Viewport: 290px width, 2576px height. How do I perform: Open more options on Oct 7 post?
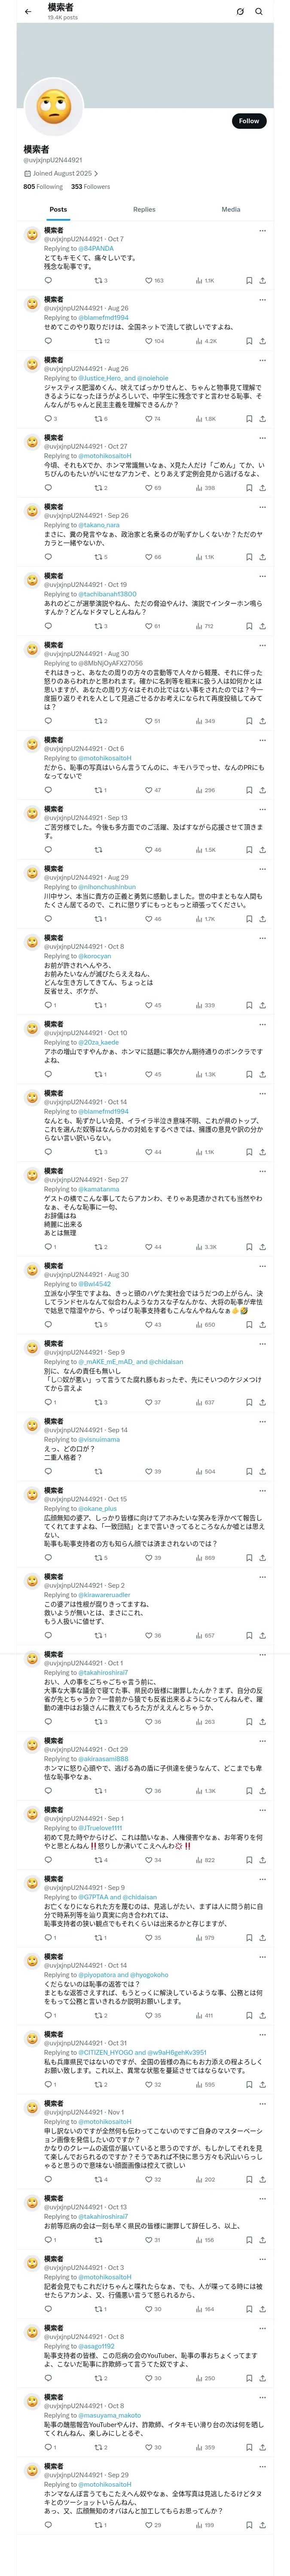click(x=262, y=231)
